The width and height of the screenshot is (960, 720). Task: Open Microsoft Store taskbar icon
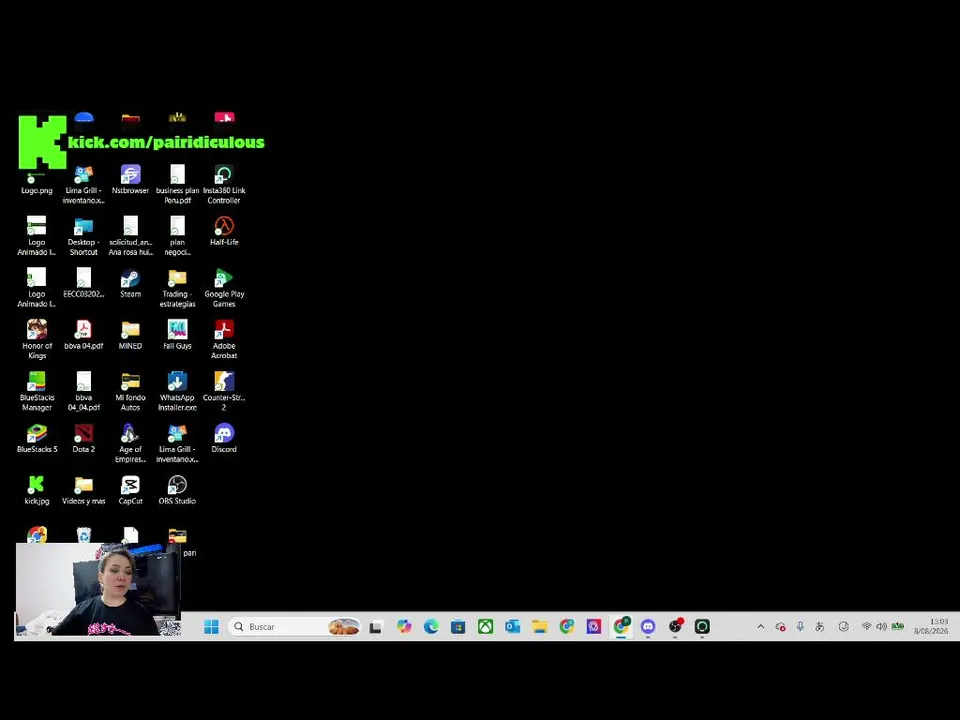coord(458,626)
